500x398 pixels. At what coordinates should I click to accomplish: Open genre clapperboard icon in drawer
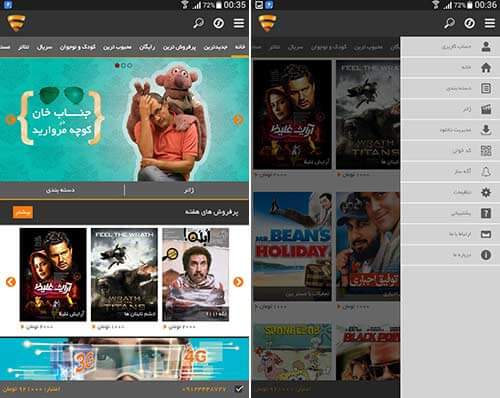click(x=486, y=109)
